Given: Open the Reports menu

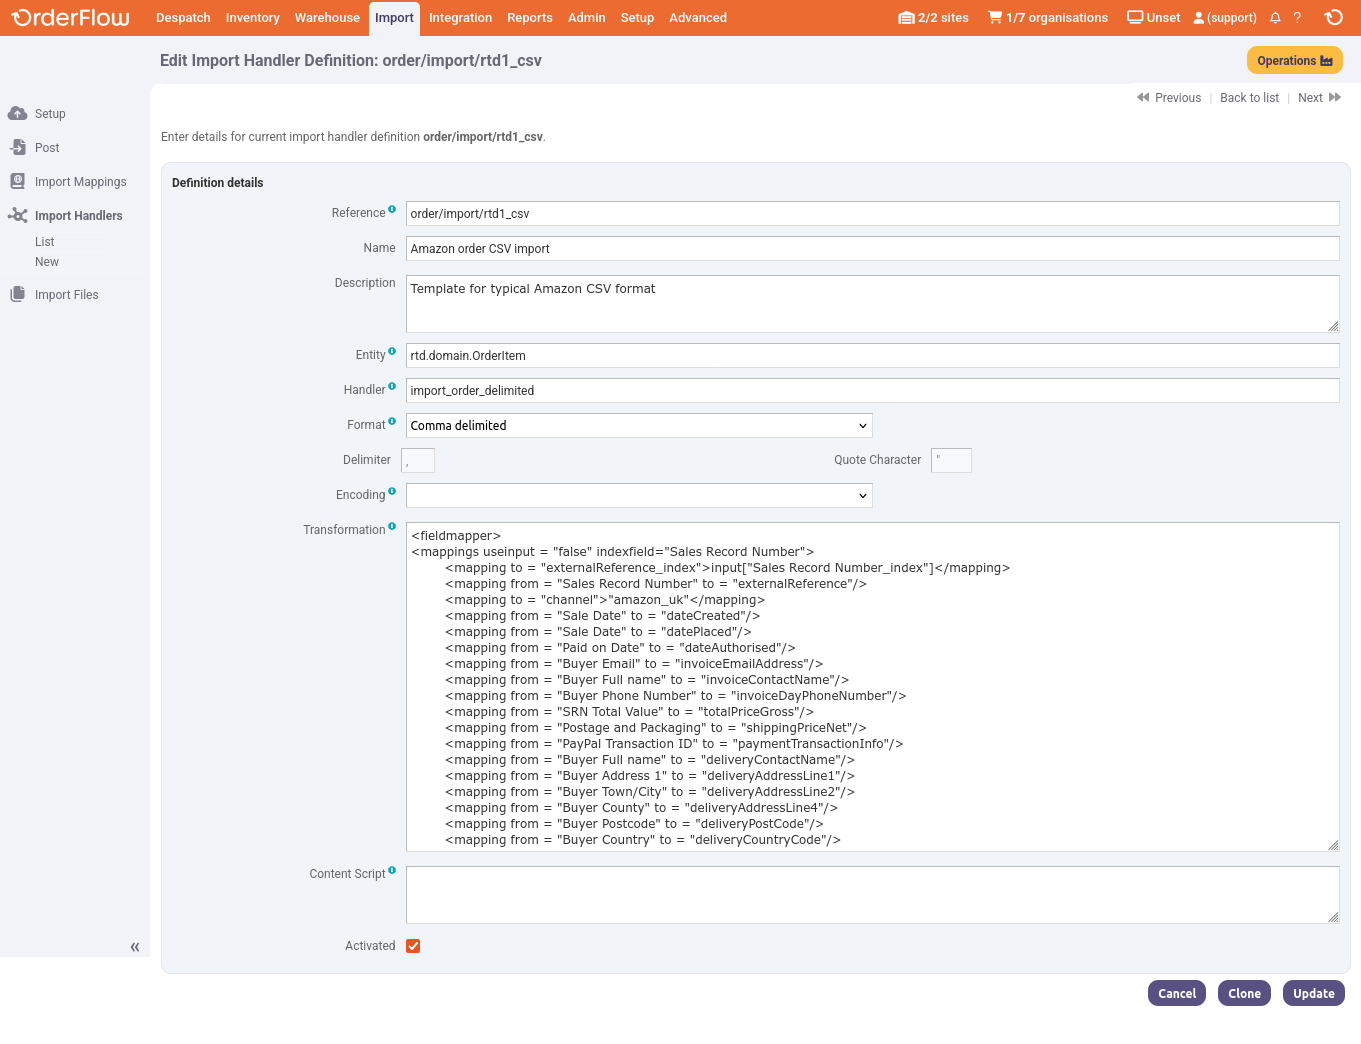Looking at the screenshot, I should click(x=530, y=17).
